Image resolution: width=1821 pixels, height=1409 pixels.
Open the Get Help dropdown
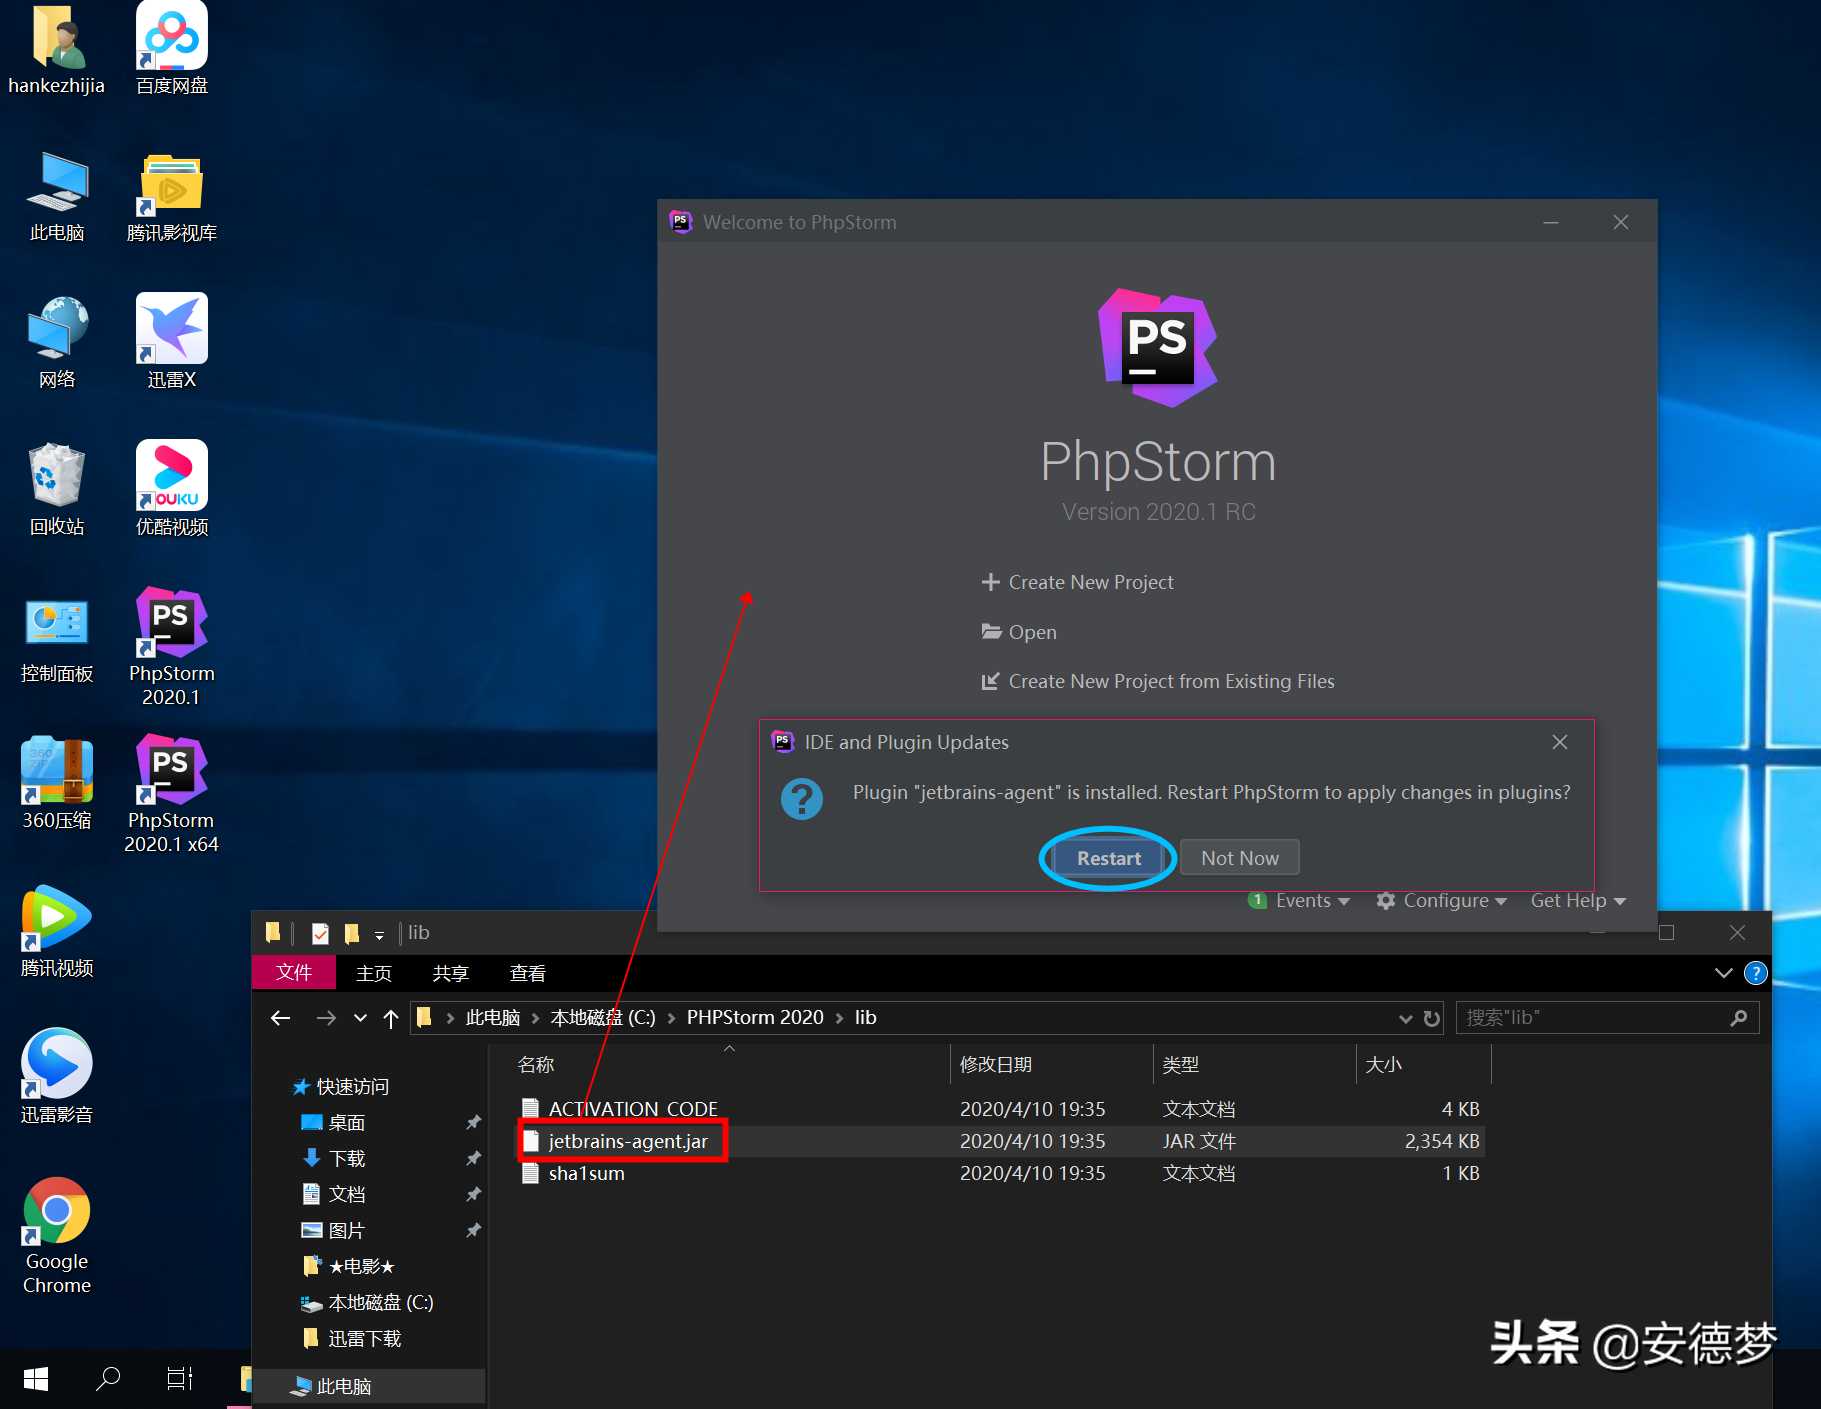click(x=1578, y=900)
